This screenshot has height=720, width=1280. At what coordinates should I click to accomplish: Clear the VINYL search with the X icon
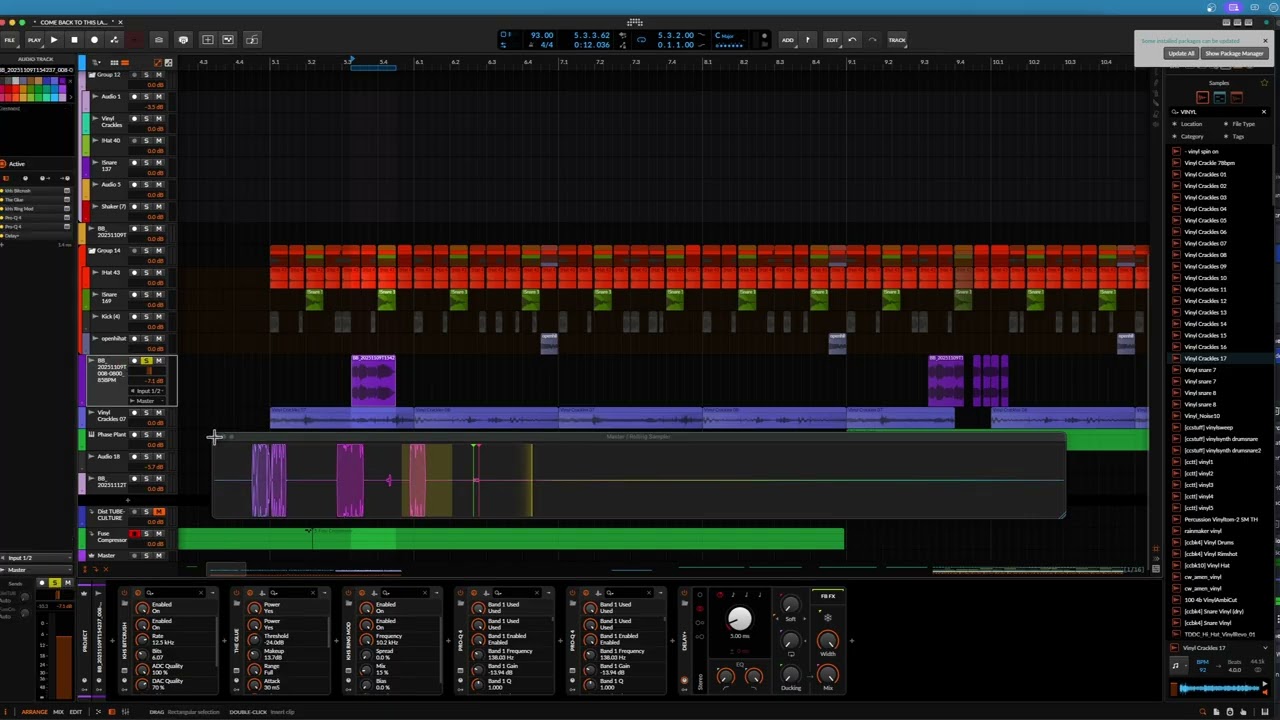coord(1263,112)
